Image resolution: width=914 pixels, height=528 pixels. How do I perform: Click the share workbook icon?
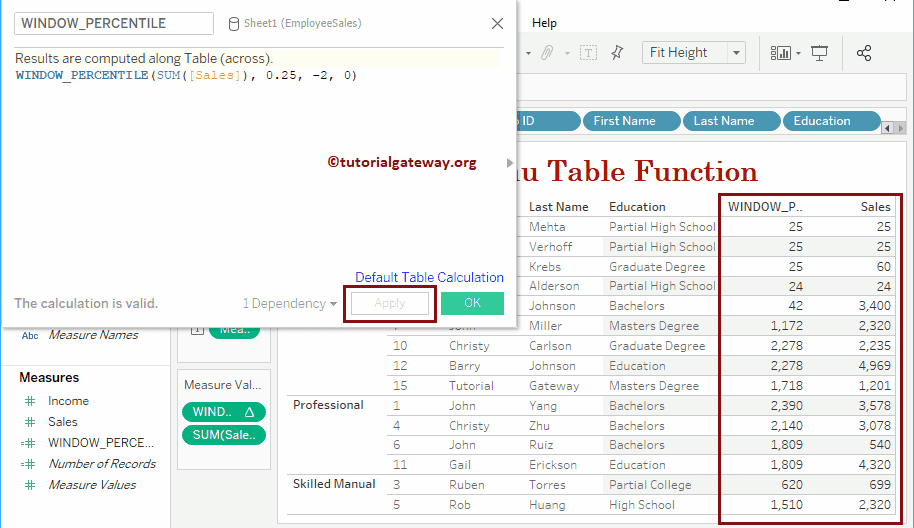[x=864, y=53]
